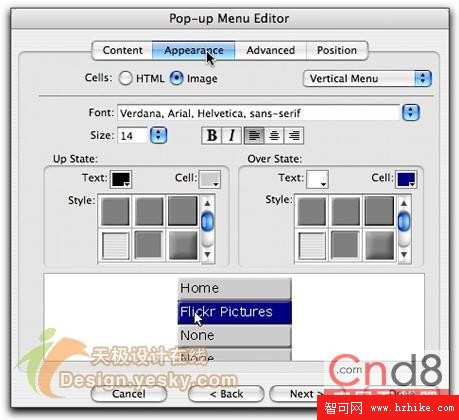The width and height of the screenshot is (459, 420).
Task: Open Up State black Text color swatch
Action: (x=121, y=179)
